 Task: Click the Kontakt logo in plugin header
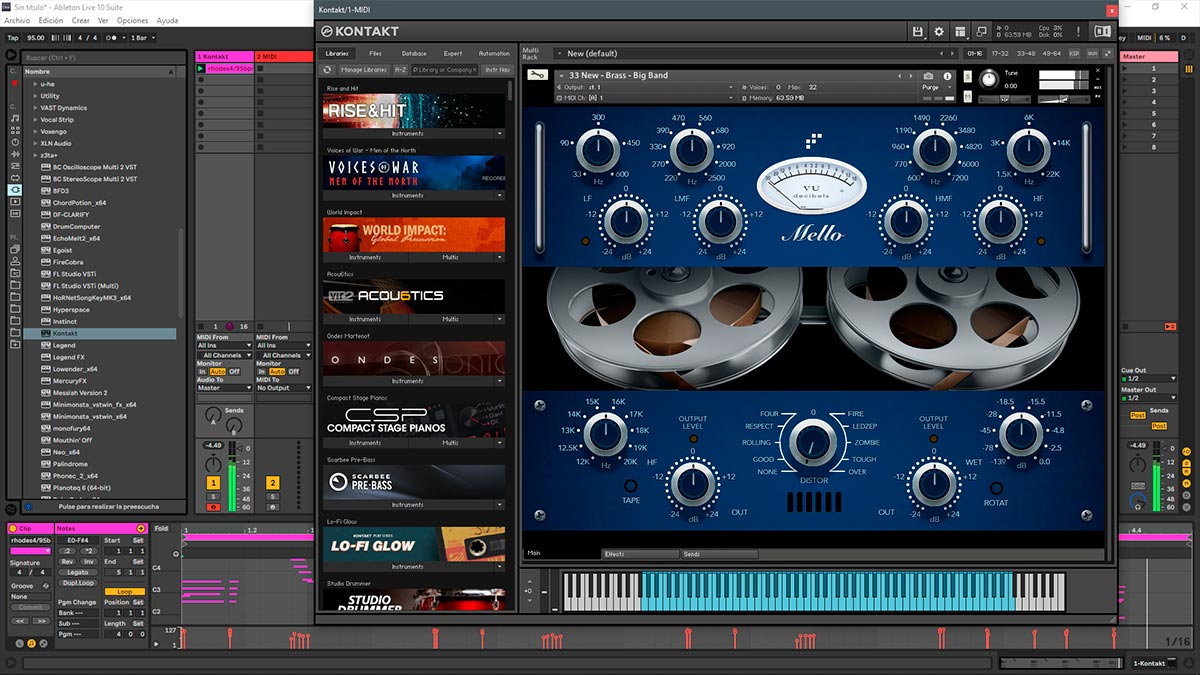[360, 32]
